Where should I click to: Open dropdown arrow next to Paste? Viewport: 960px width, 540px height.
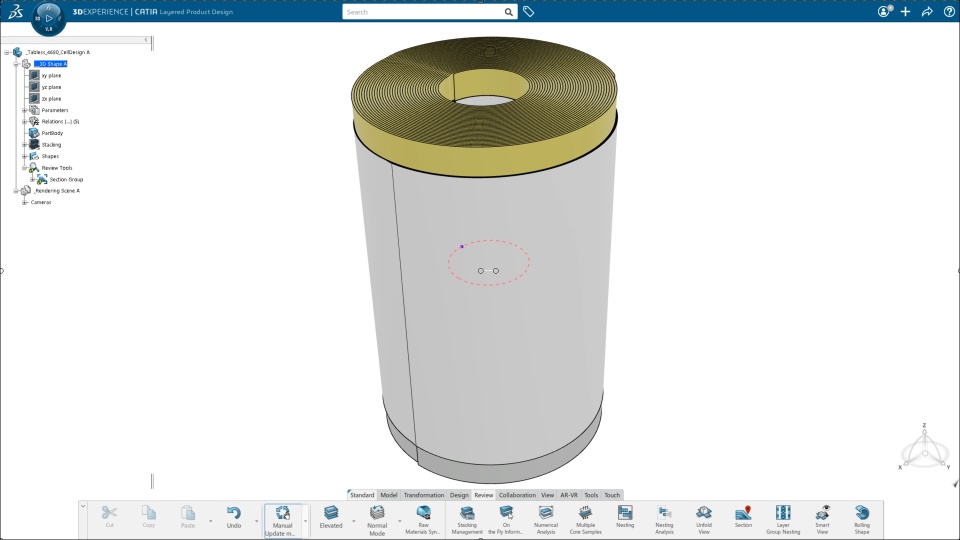click(211, 521)
